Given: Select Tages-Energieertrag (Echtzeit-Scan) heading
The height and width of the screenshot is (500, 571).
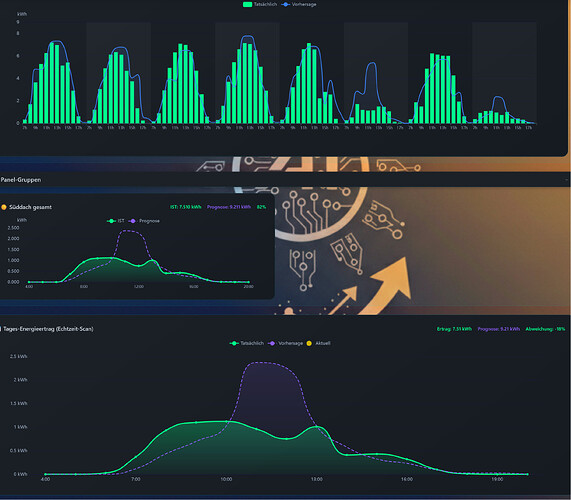Looking at the screenshot, I should (48, 329).
